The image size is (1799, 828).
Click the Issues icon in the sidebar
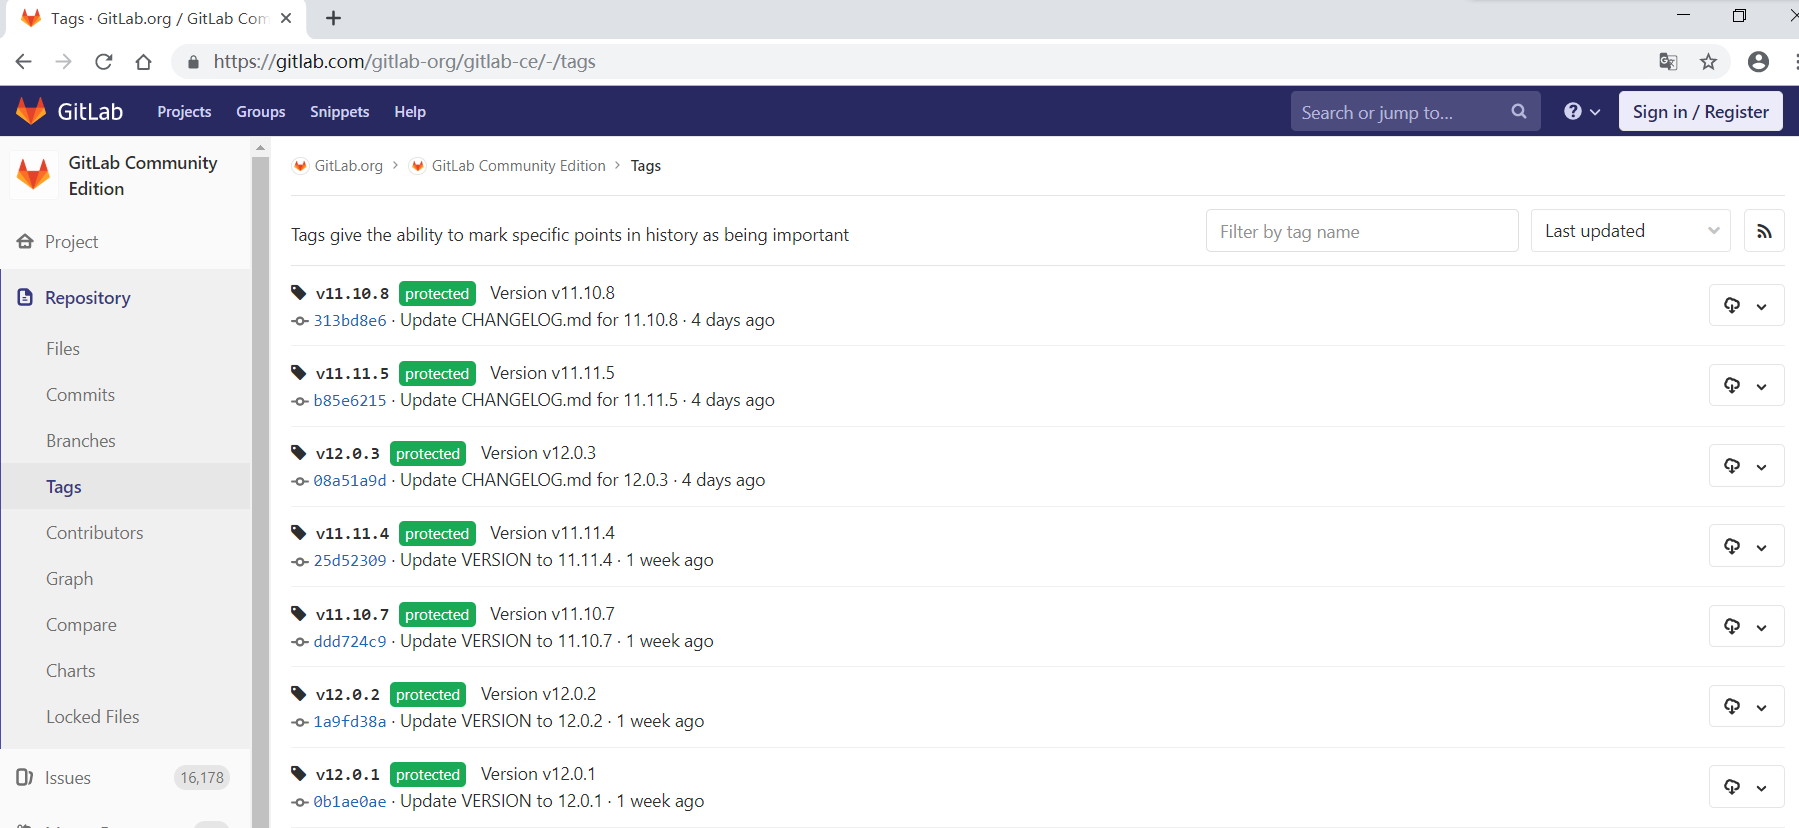click(x=25, y=777)
